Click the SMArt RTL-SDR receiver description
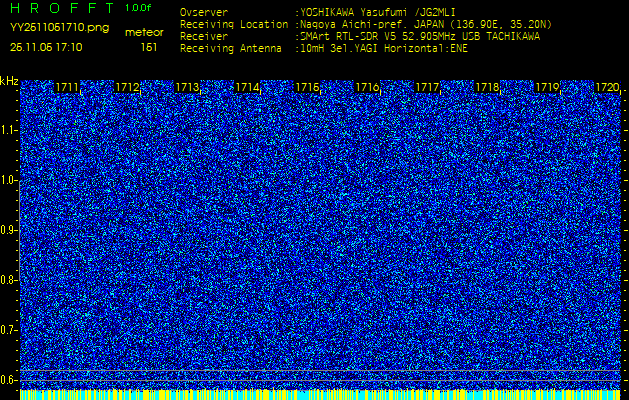The width and height of the screenshot is (629, 400). click(420, 35)
